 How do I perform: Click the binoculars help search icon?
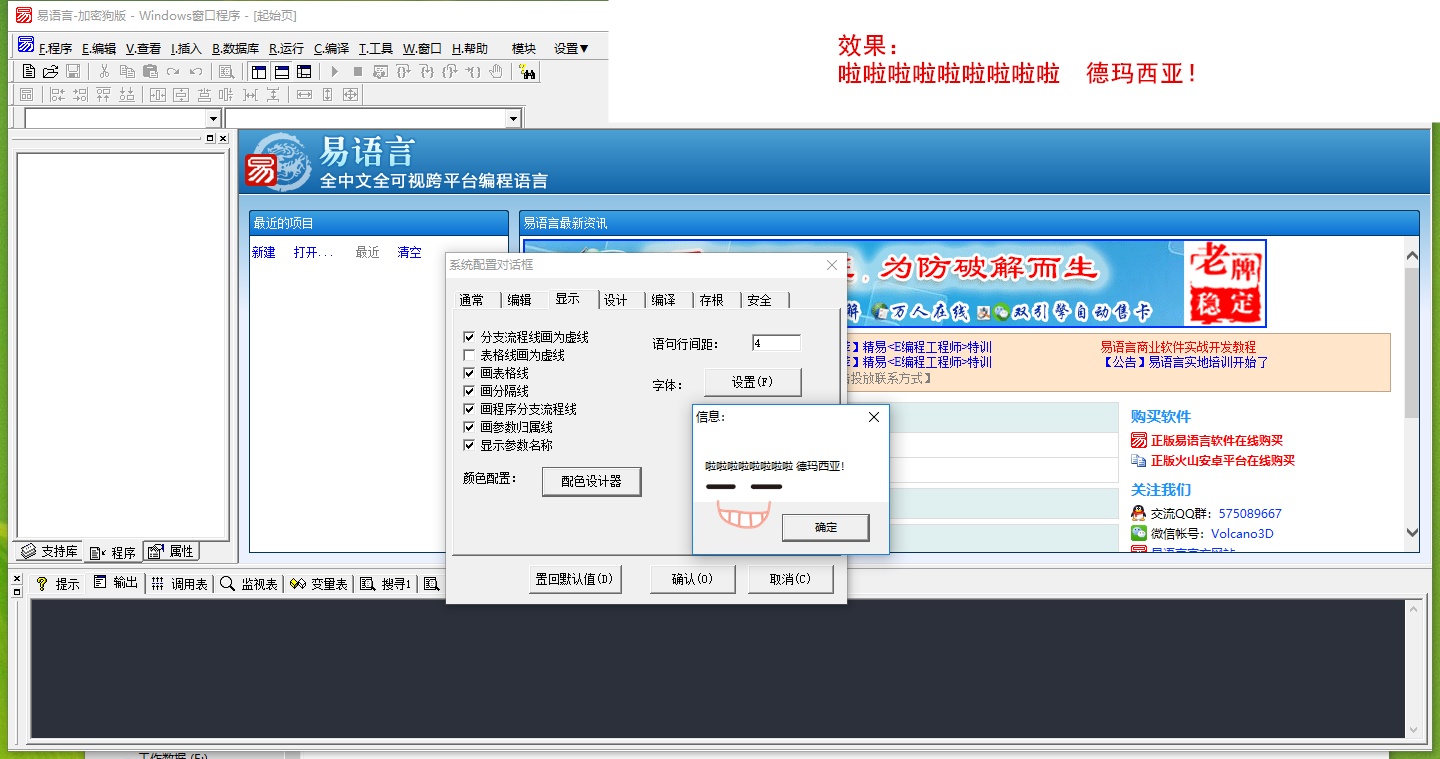(528, 72)
